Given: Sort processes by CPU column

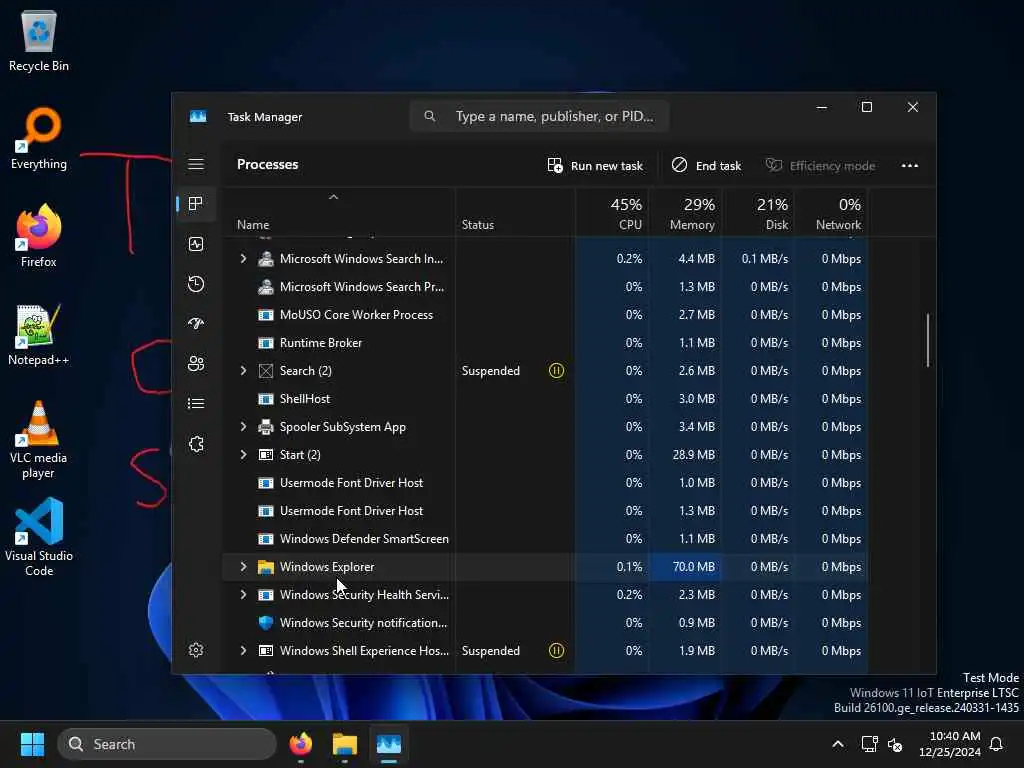Looking at the screenshot, I should 613,214.
